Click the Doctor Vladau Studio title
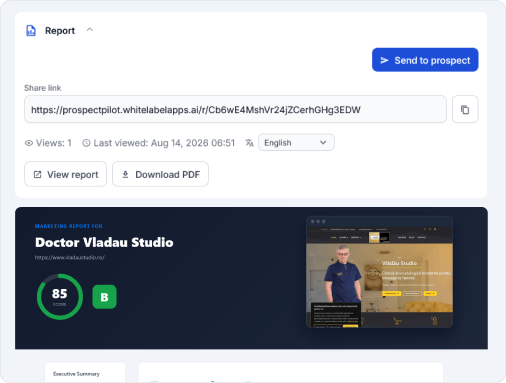This screenshot has height=383, width=506. [104, 242]
